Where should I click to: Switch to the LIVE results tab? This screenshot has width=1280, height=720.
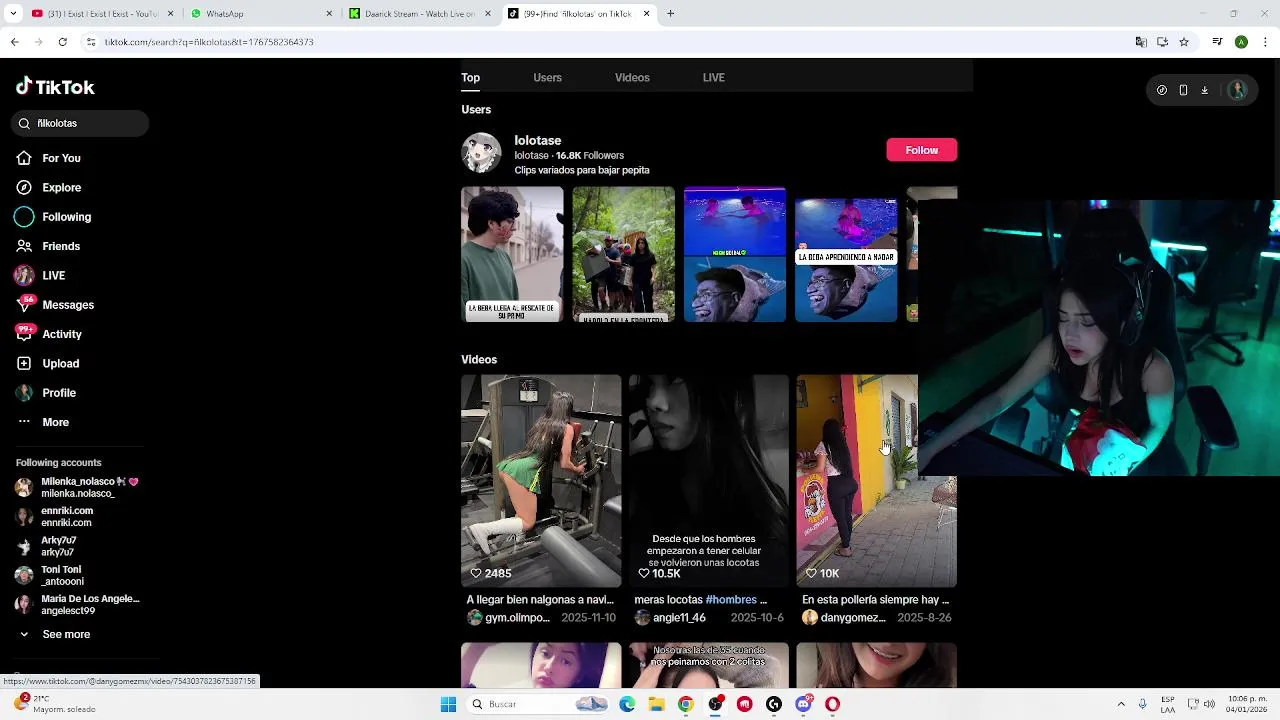point(713,77)
